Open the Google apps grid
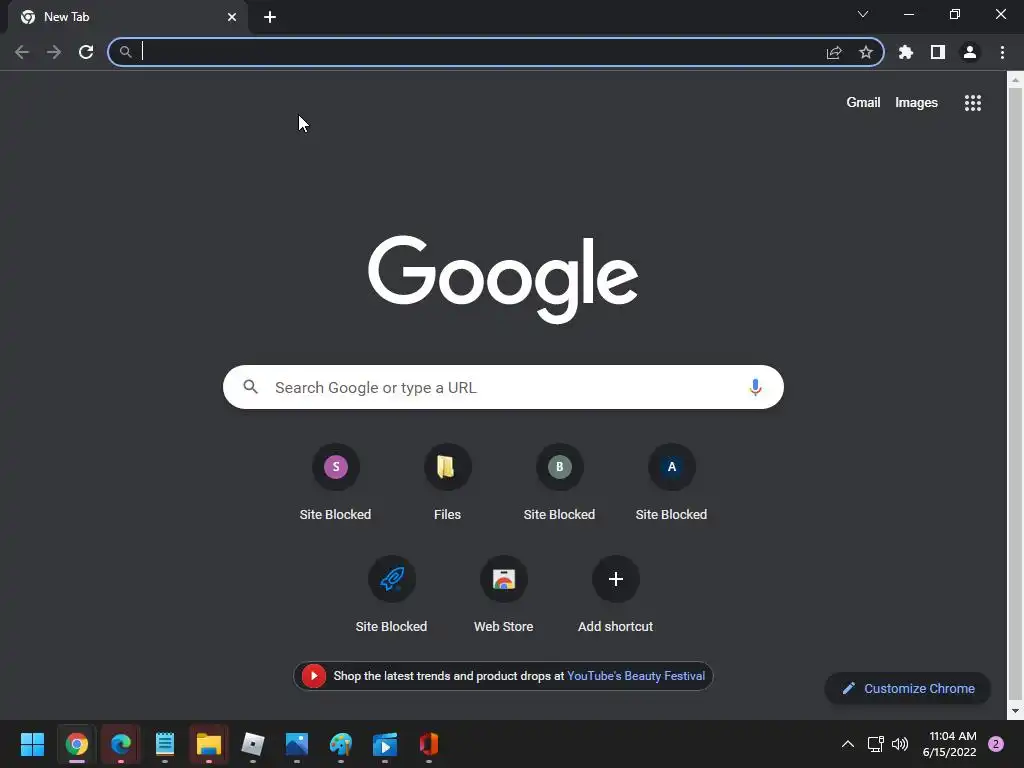This screenshot has width=1024, height=768. [973, 103]
